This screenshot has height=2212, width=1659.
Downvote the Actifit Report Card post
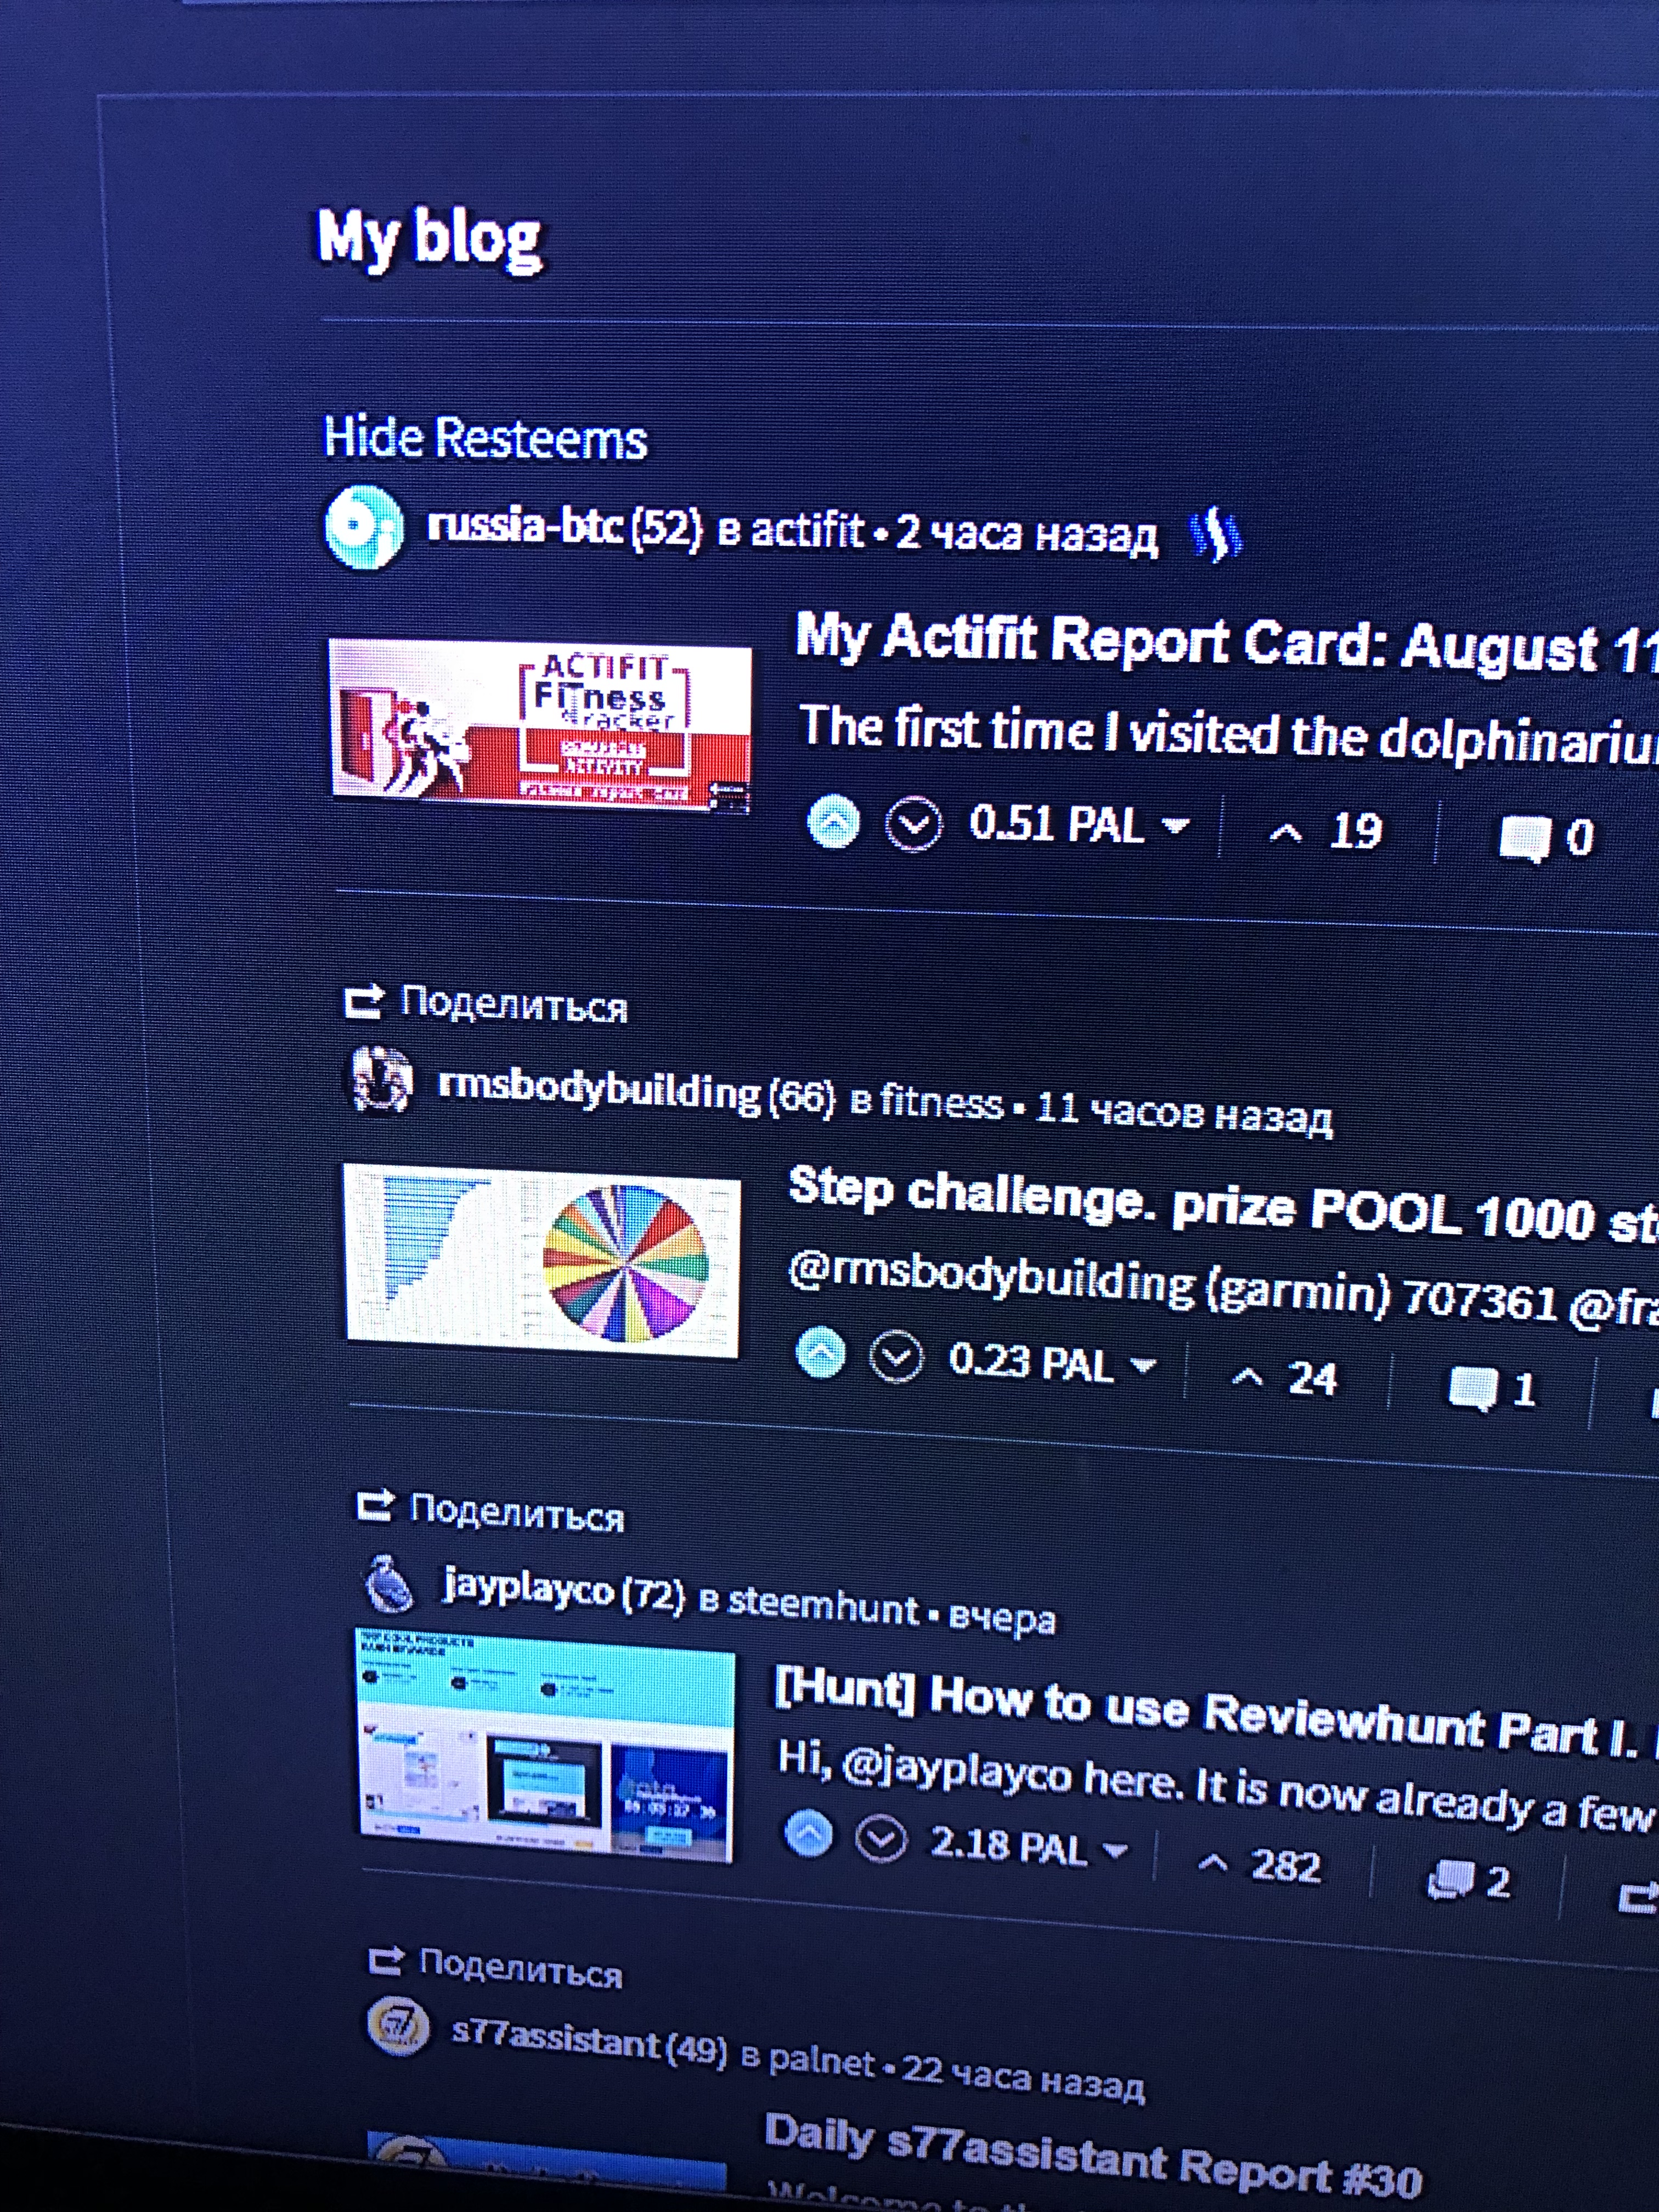point(913,825)
